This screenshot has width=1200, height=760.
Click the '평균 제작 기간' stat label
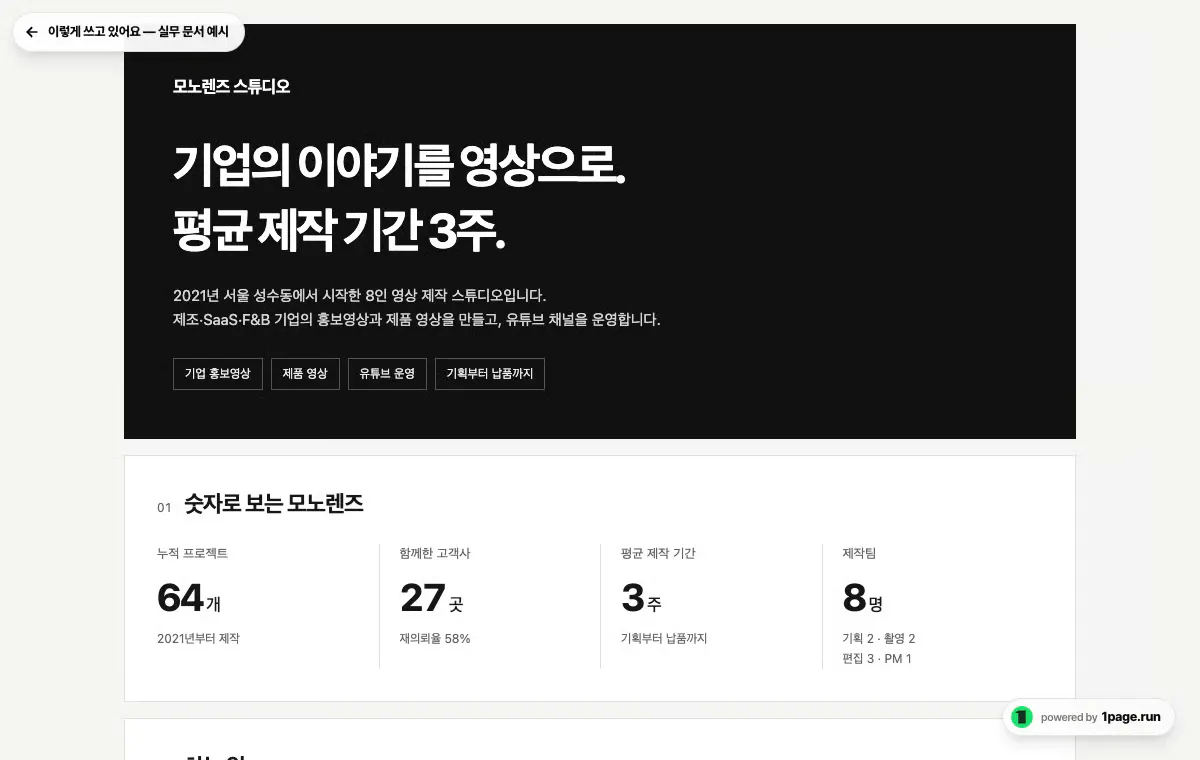click(x=658, y=553)
